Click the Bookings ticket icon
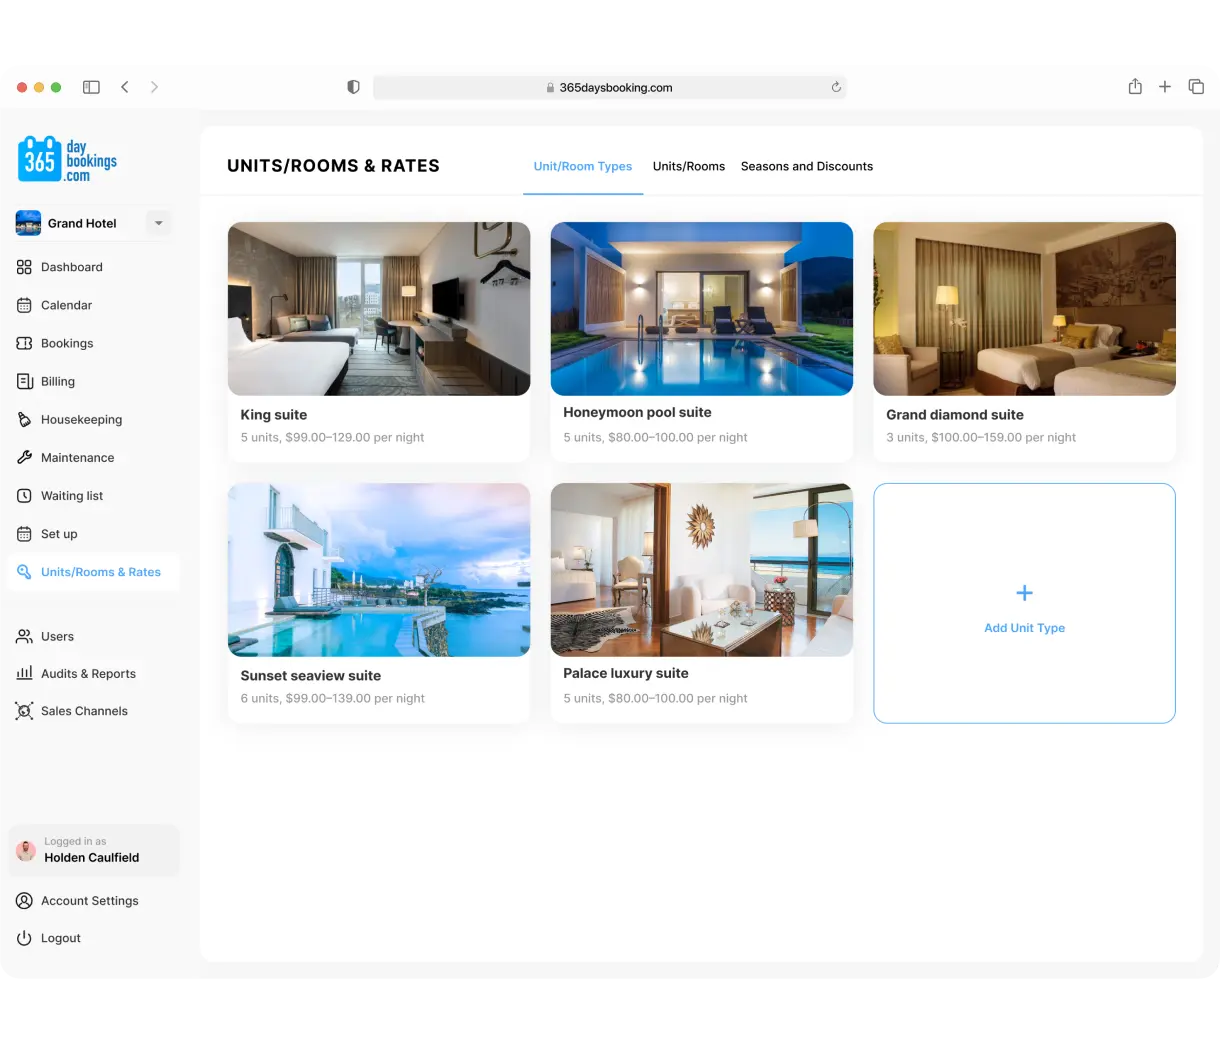The image size is (1220, 1044). click(x=24, y=343)
